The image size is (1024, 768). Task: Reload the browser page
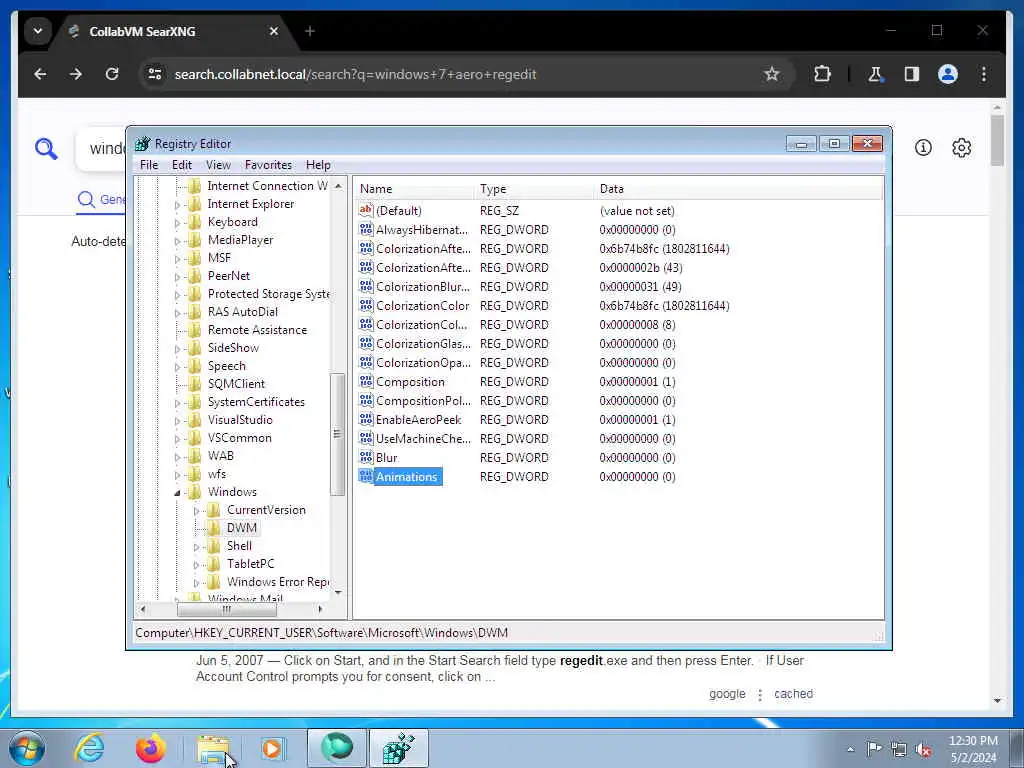[112, 74]
